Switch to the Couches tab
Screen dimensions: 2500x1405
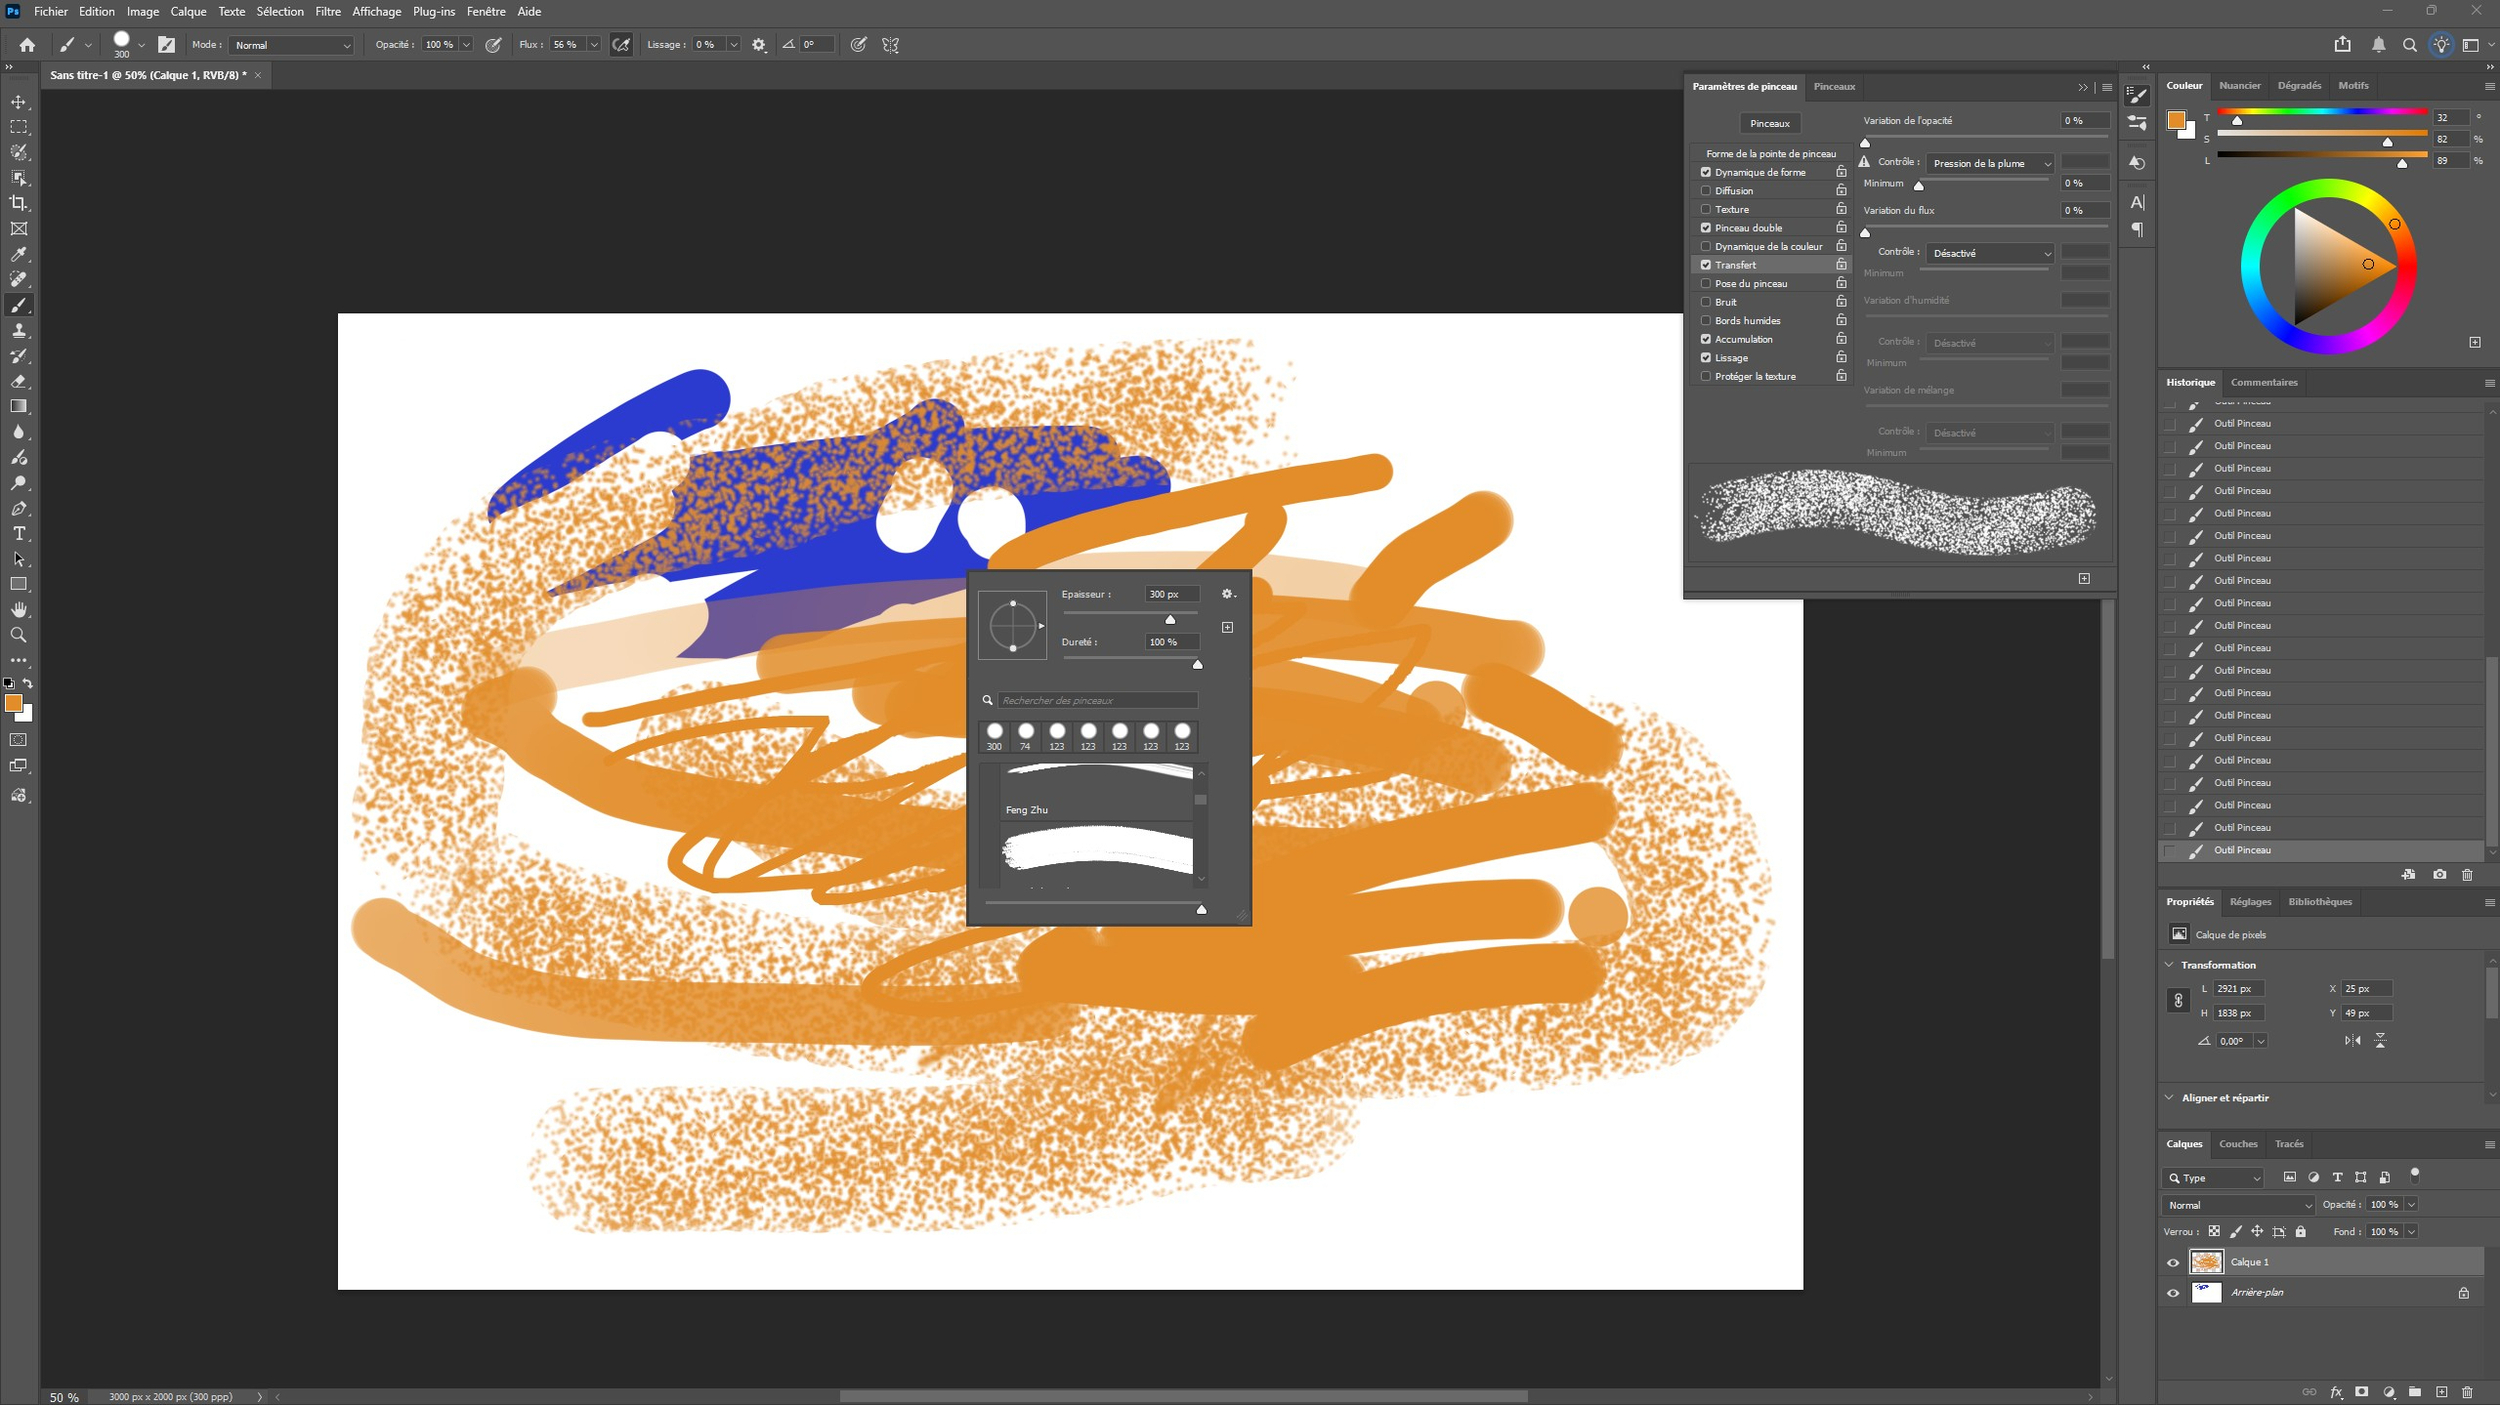tap(2237, 1144)
